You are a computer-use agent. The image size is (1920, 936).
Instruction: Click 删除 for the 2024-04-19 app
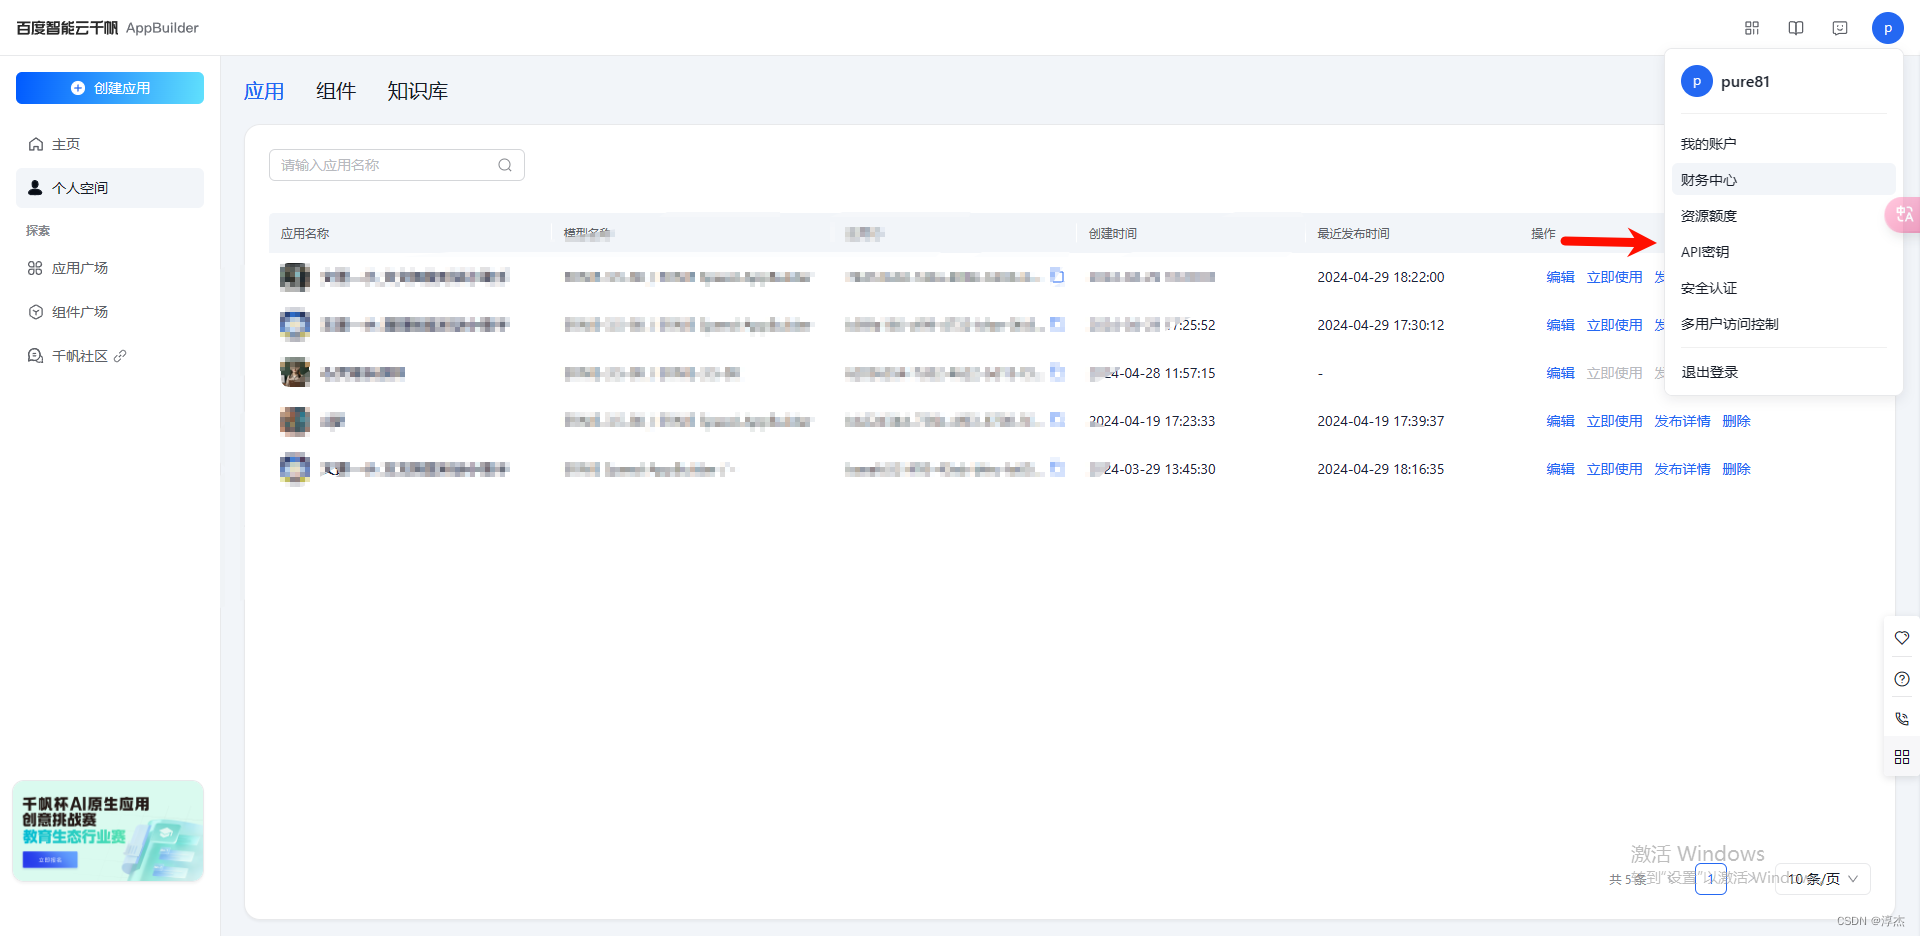(1736, 421)
